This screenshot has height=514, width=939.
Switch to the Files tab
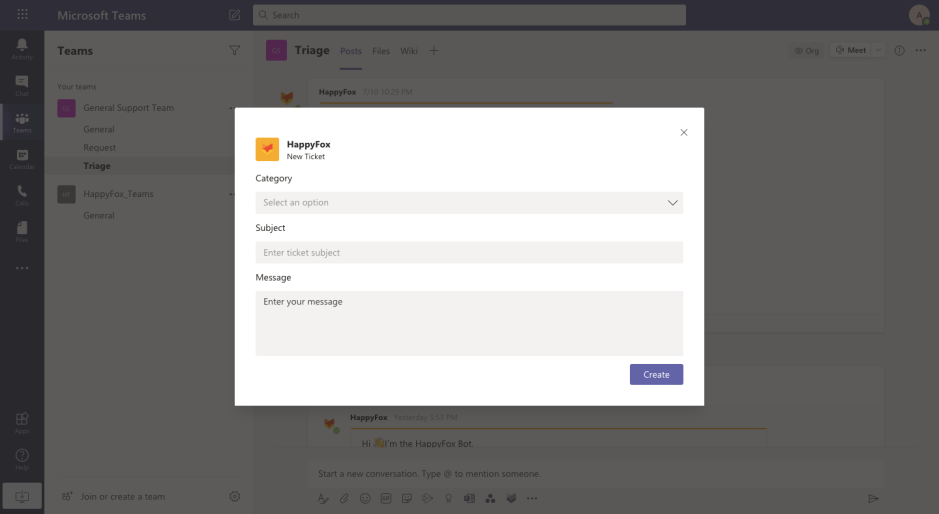click(381, 51)
